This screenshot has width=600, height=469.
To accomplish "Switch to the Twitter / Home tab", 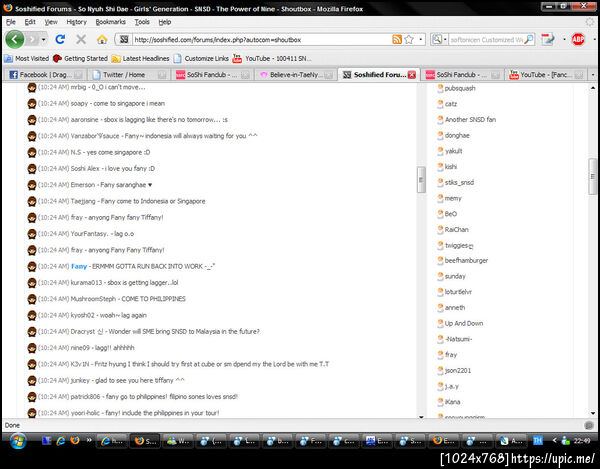I will click(129, 75).
